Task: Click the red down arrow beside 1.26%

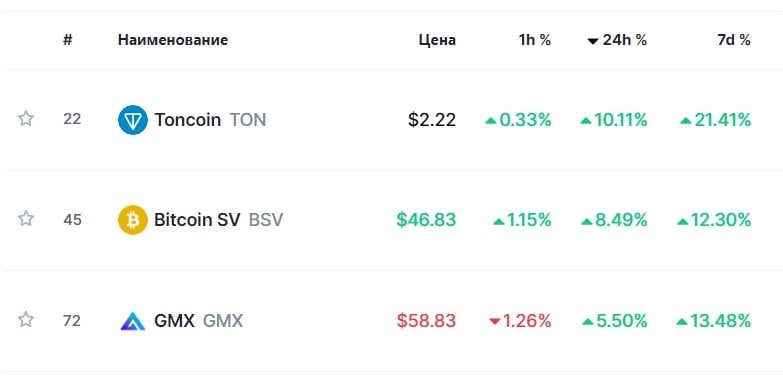Action: [495, 321]
